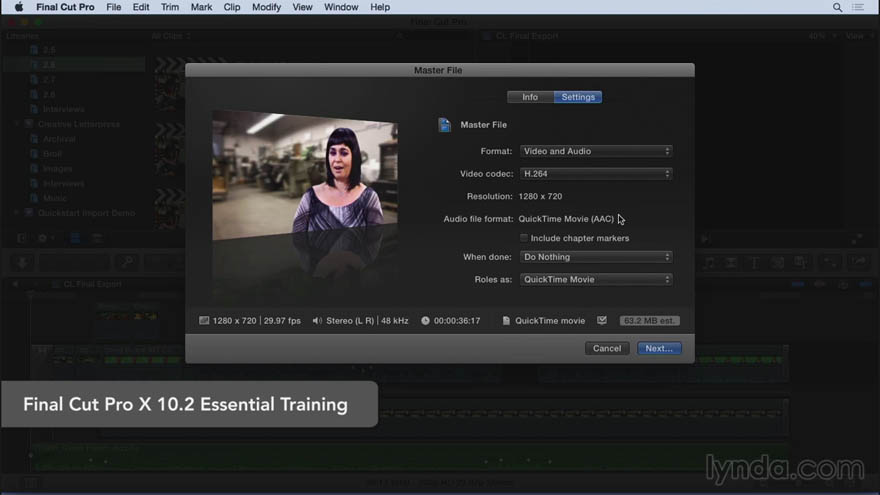Open the When done dropdown

pos(595,257)
